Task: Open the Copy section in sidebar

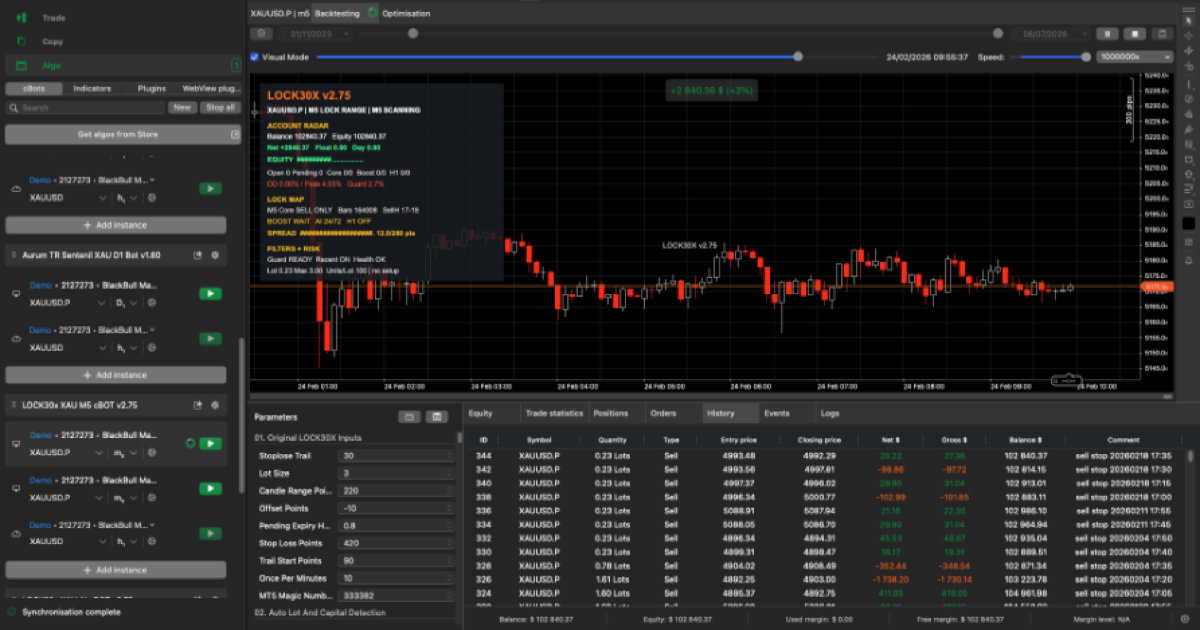Action: pyautogui.click(x=52, y=42)
